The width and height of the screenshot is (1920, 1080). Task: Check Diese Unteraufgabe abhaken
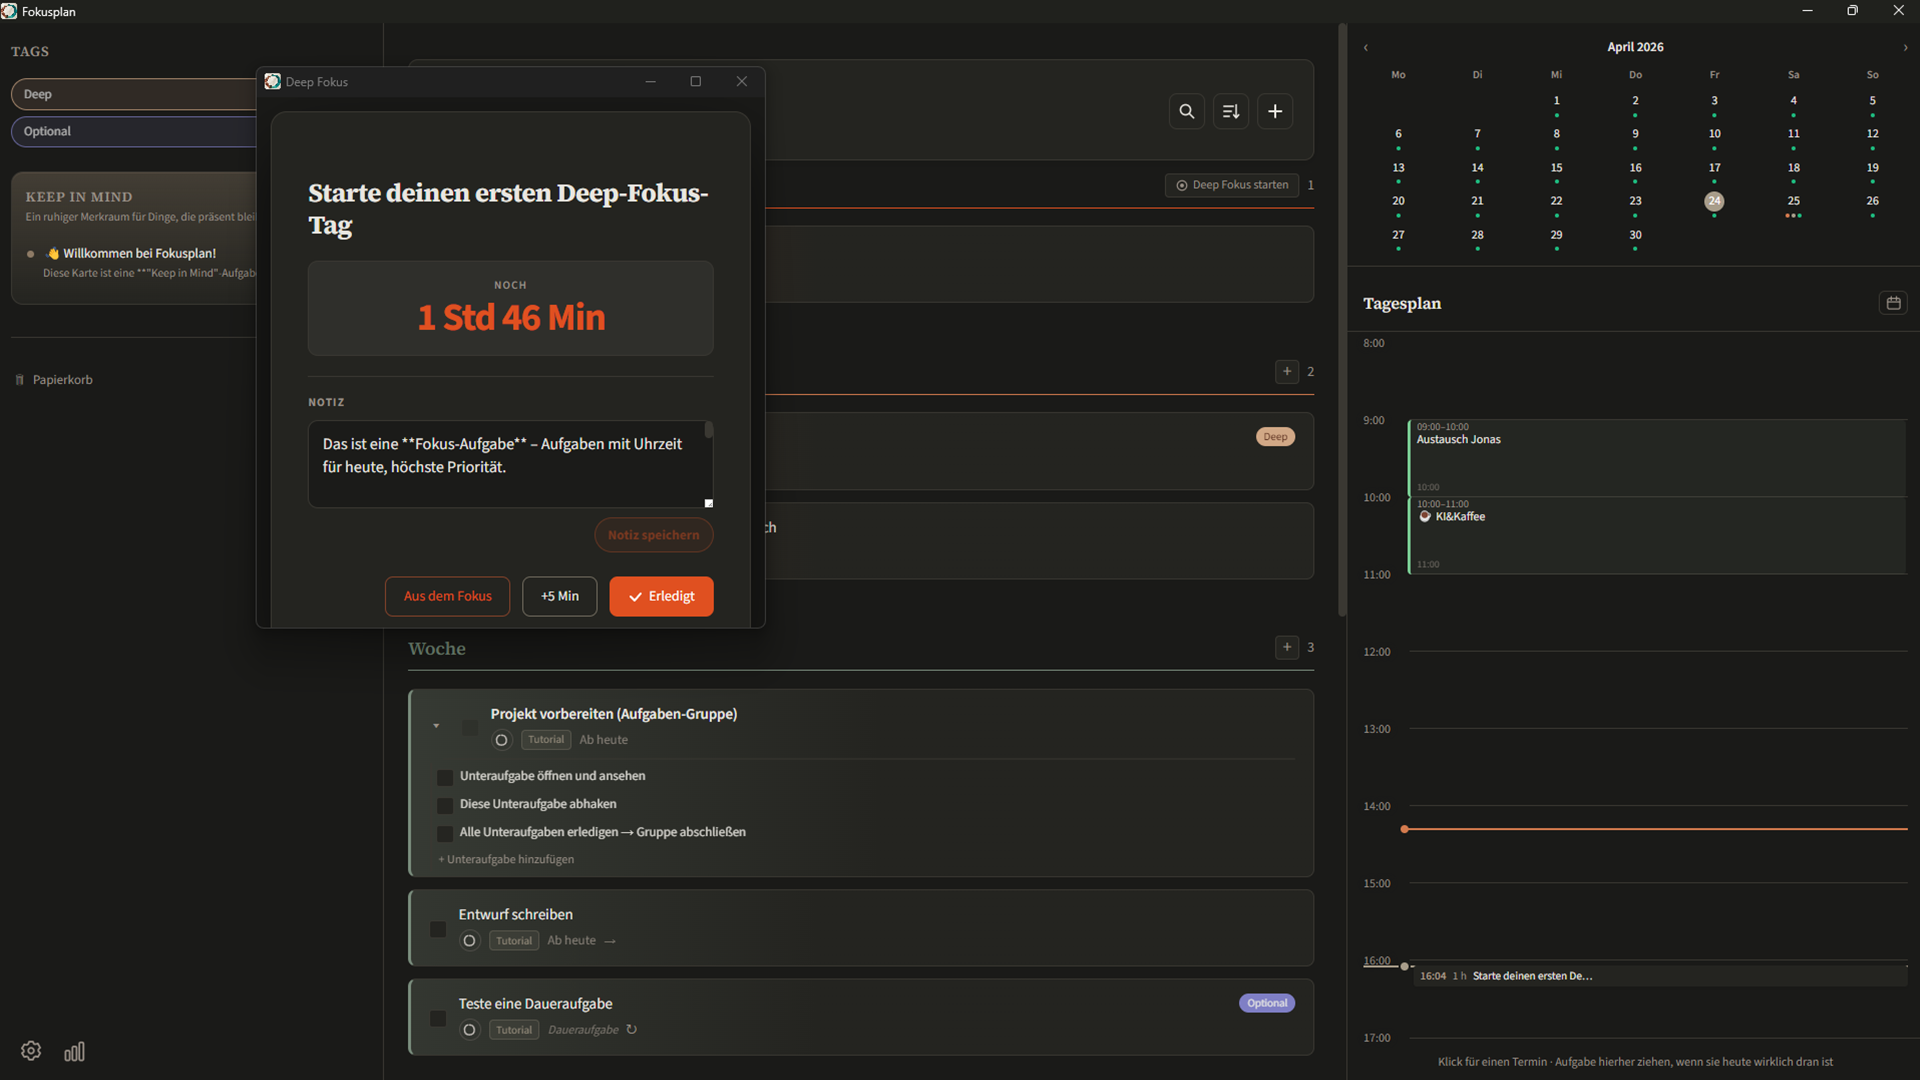tap(445, 805)
